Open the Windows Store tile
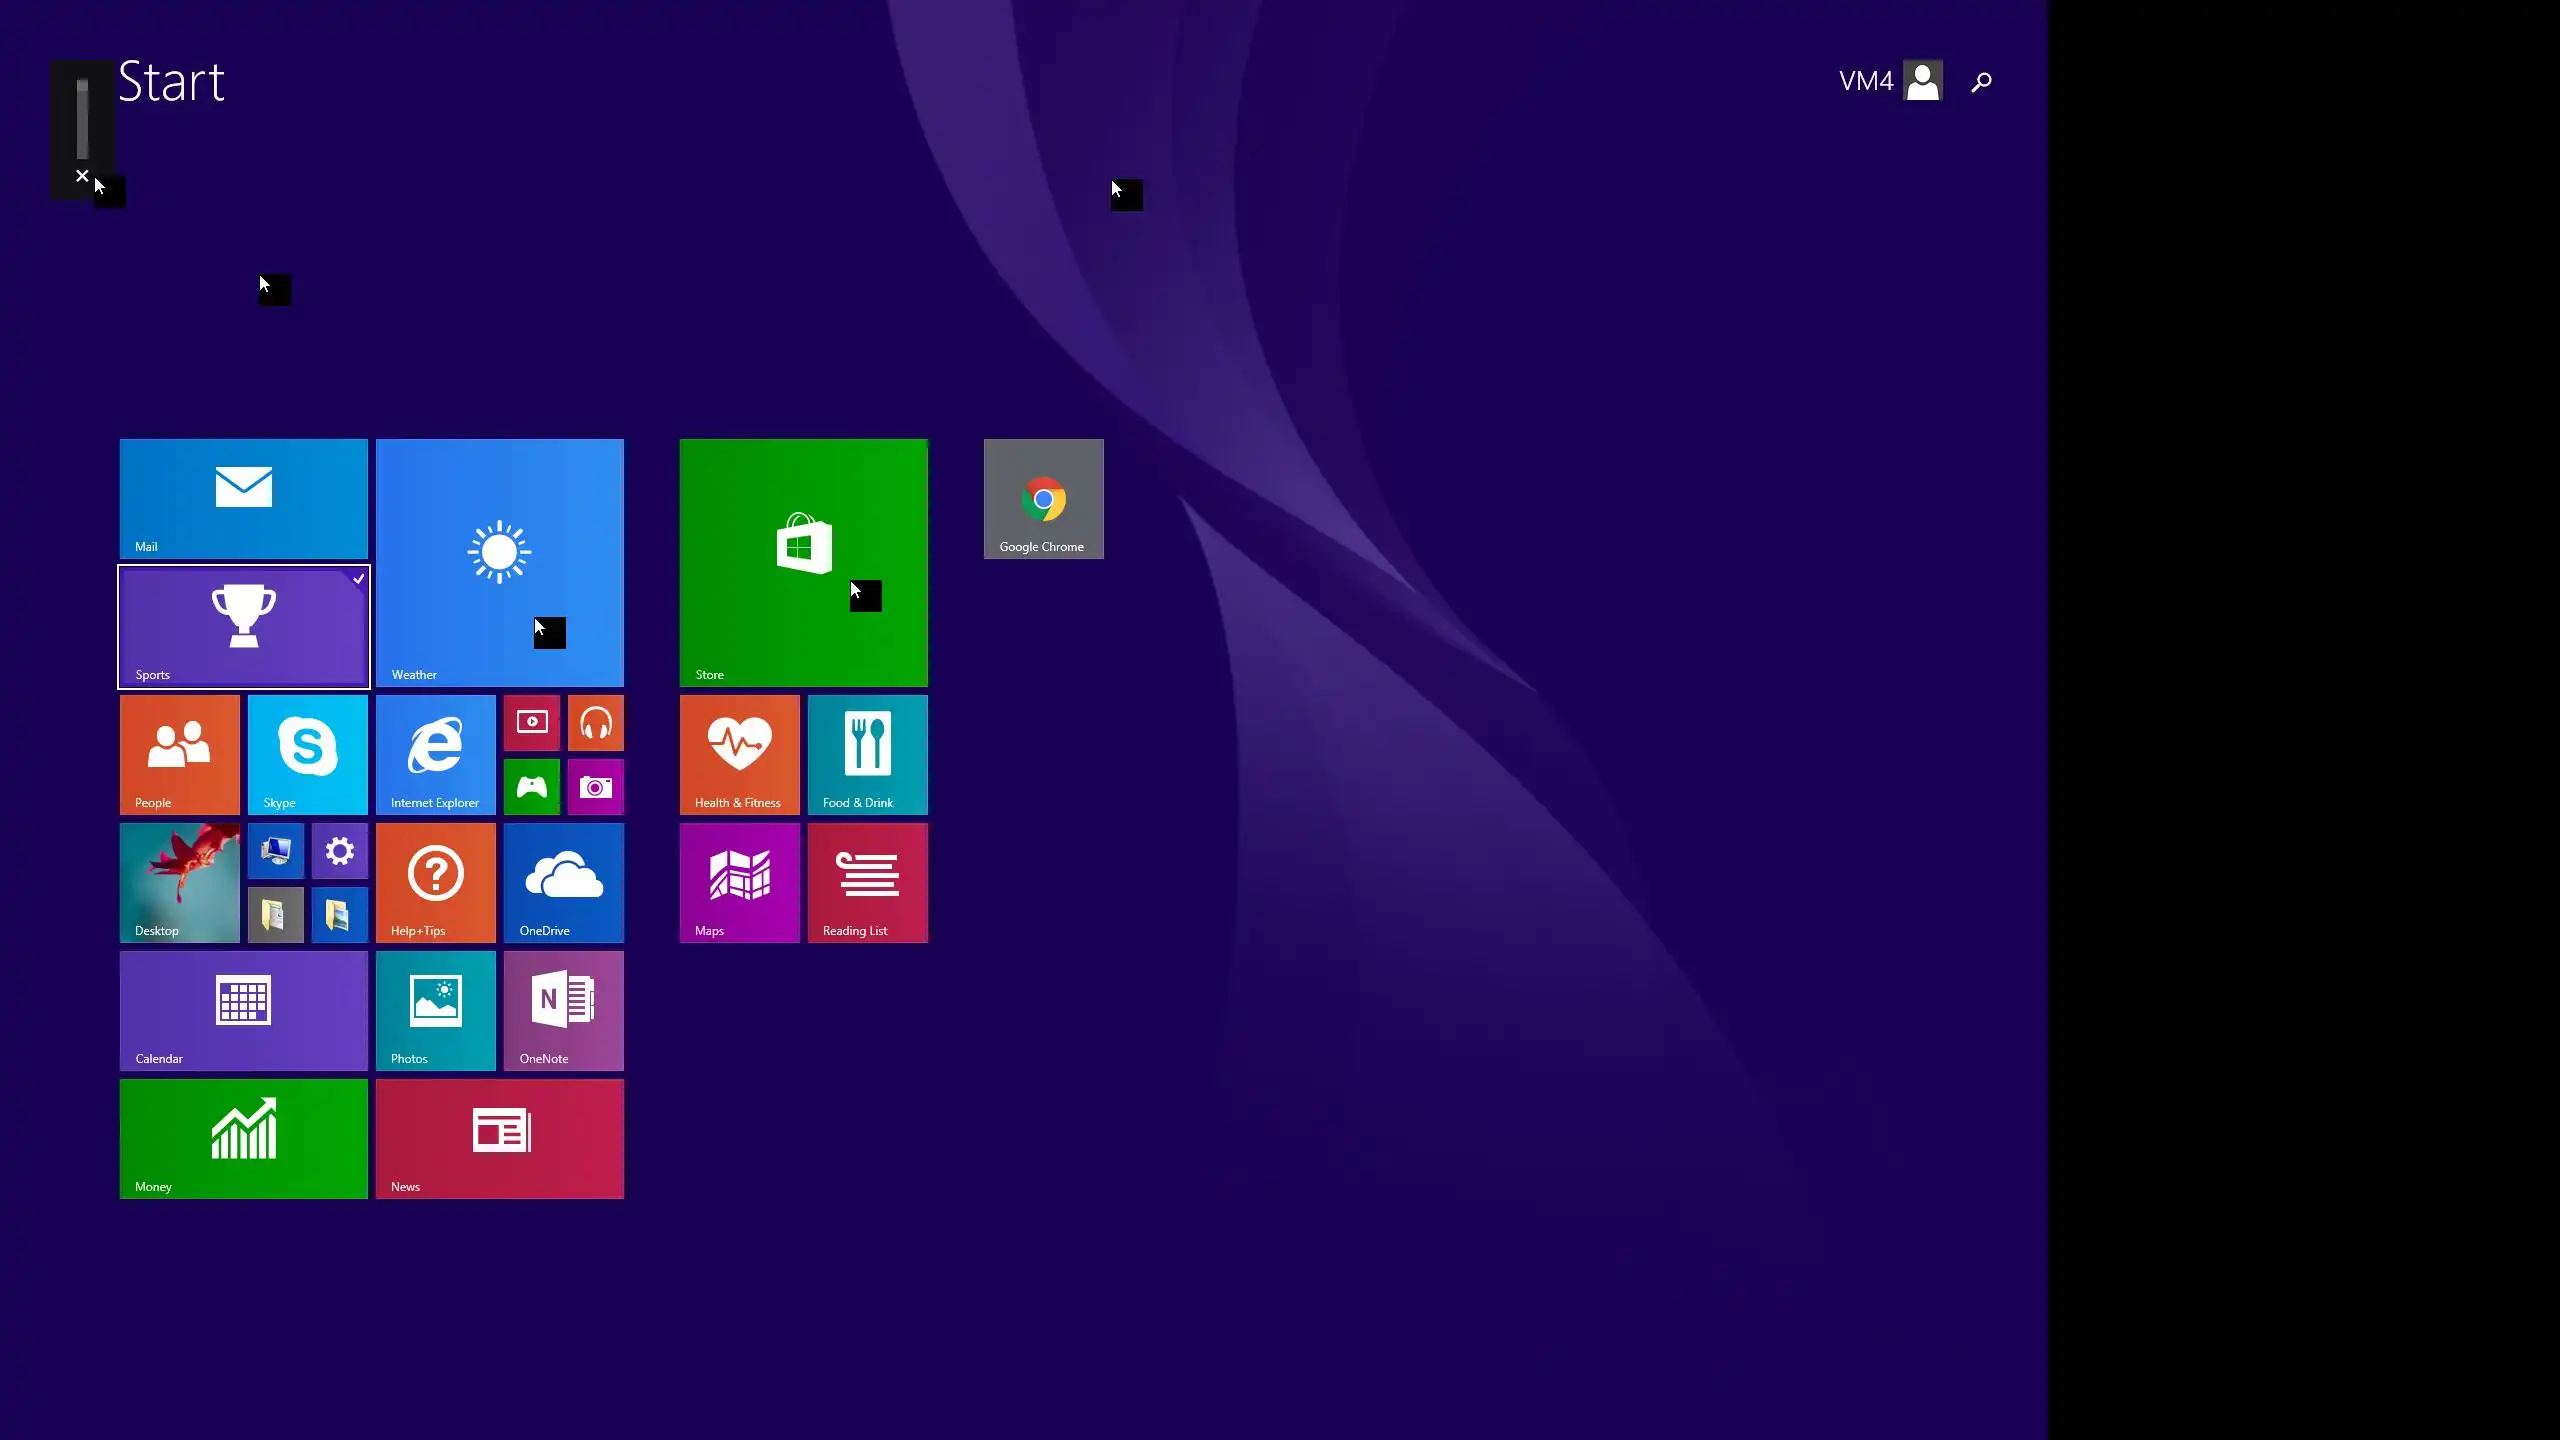Image resolution: width=2560 pixels, height=1440 pixels. (x=803, y=562)
